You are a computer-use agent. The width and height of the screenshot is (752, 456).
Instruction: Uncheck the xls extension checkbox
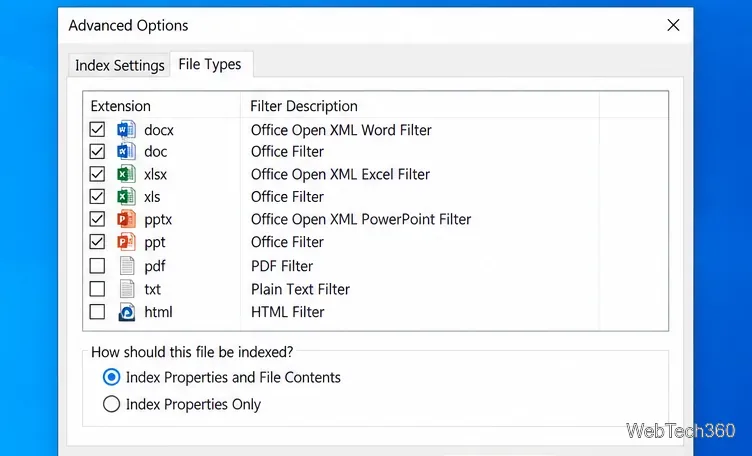[x=97, y=197]
